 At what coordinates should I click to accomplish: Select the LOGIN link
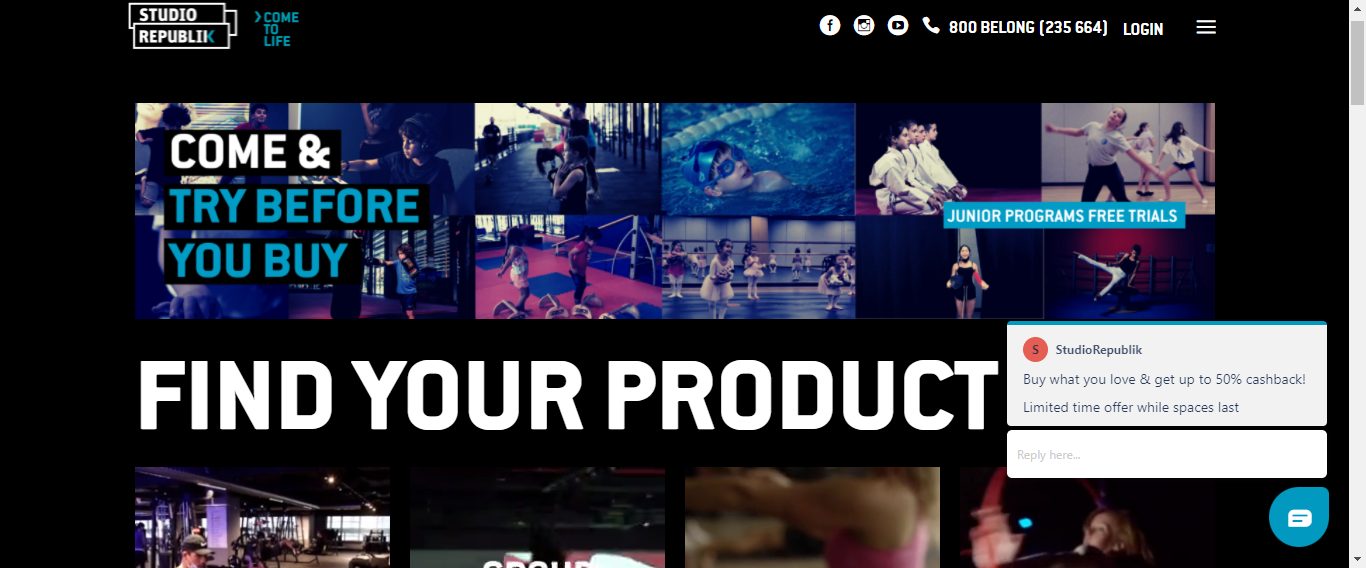(1143, 29)
